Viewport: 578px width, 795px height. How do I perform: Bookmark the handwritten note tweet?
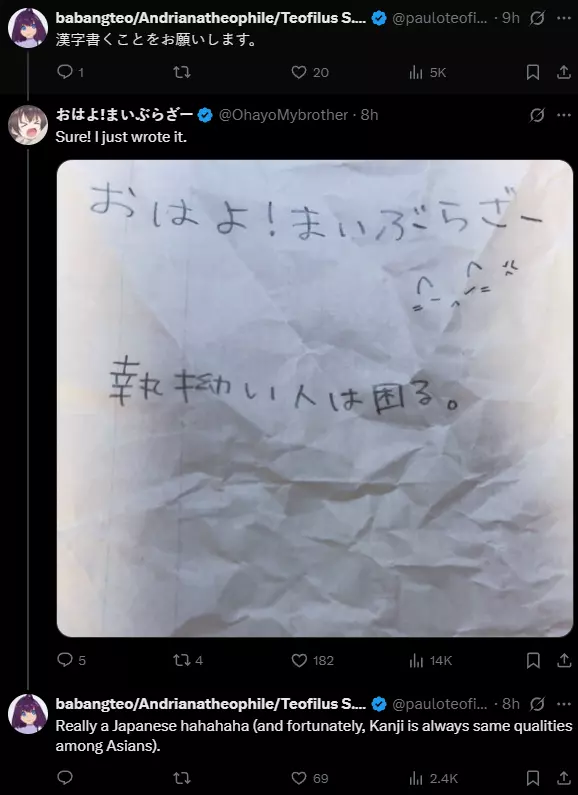click(x=532, y=660)
